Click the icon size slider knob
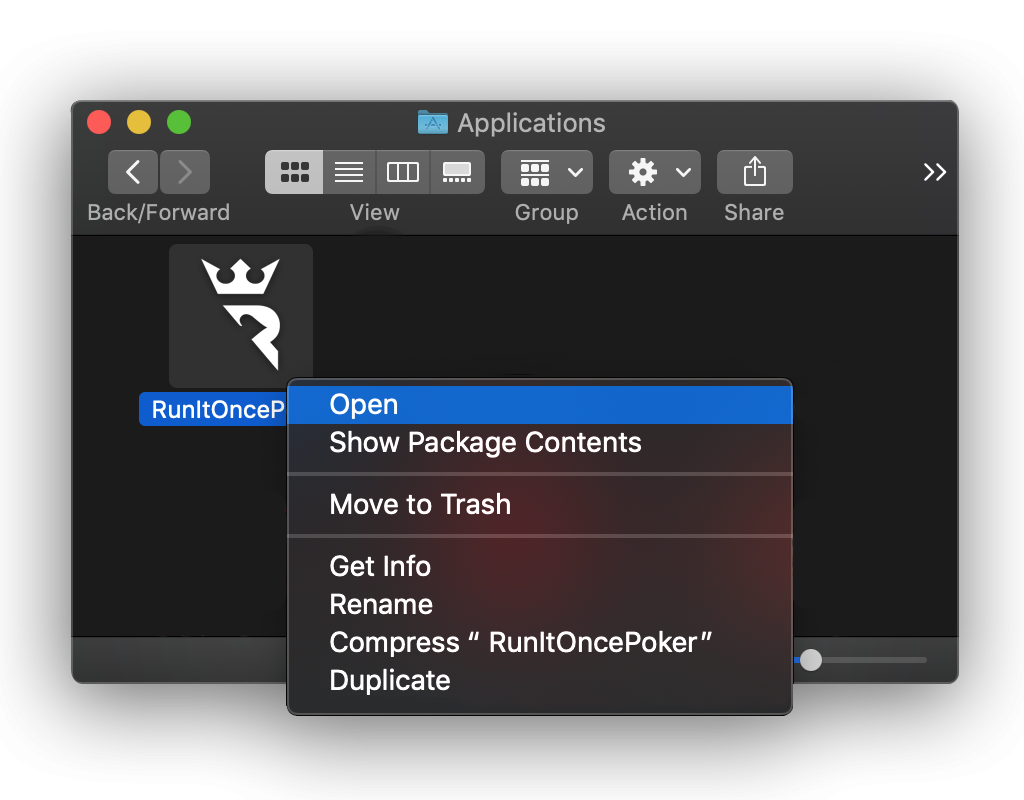This screenshot has height=800, width=1024. (811, 660)
